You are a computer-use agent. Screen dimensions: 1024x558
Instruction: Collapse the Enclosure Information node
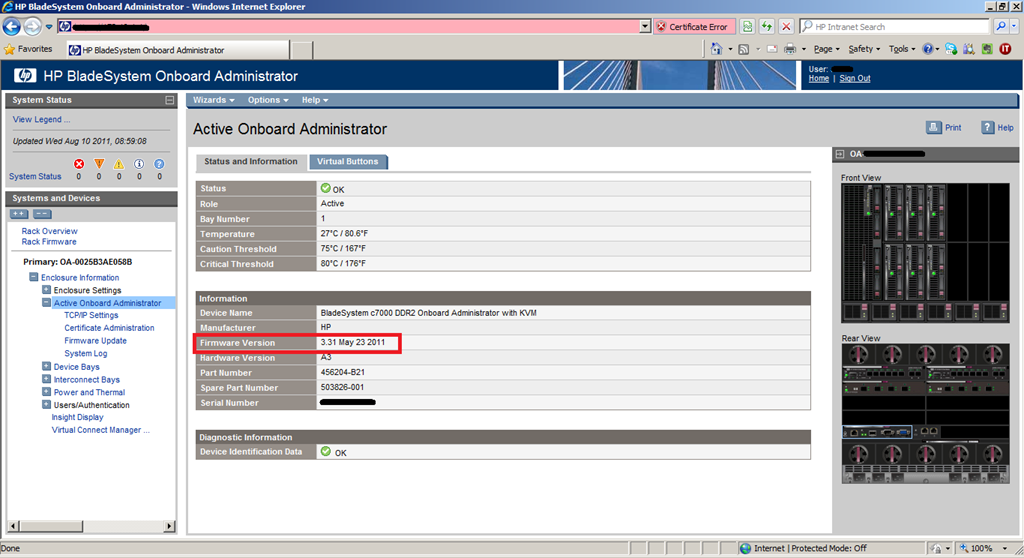coord(34,278)
